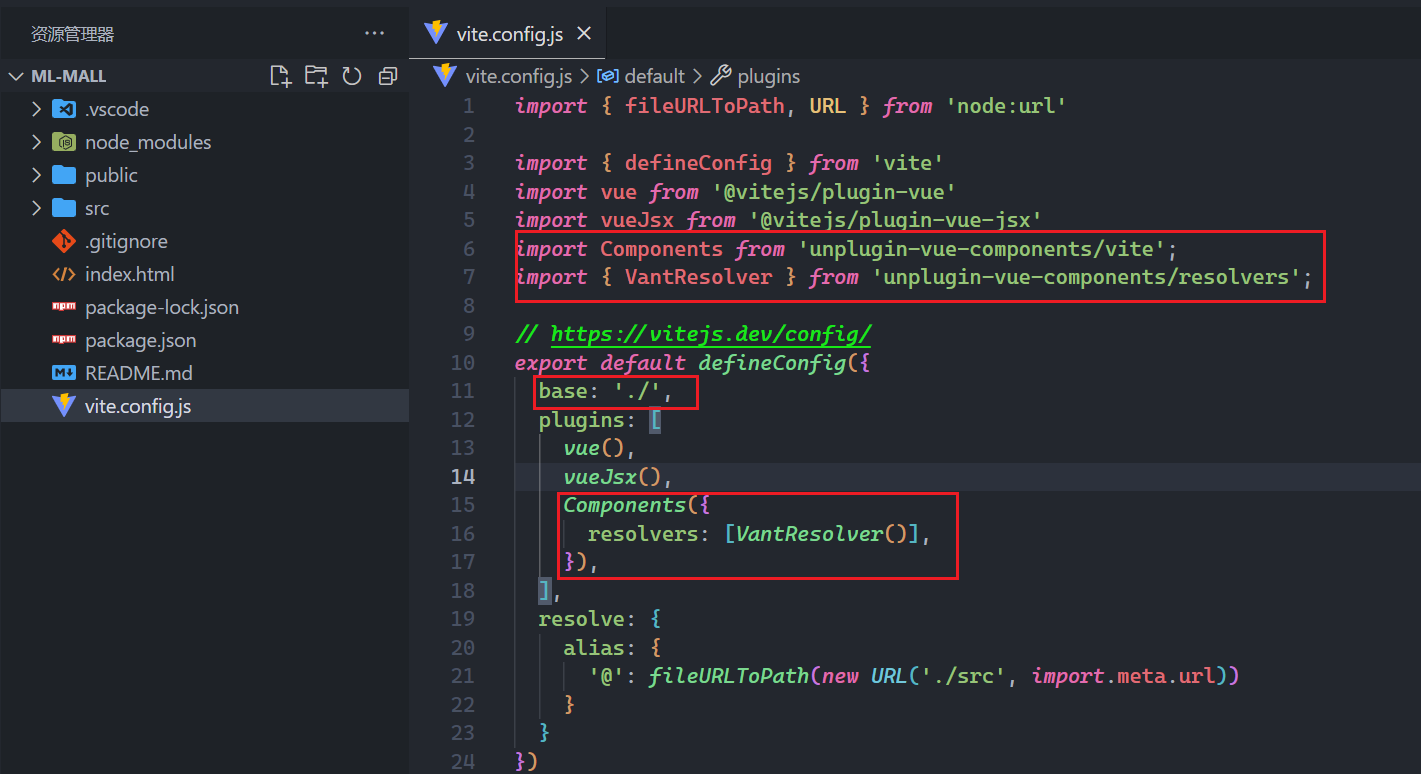
Task: Click the git icon beside .gitignore
Action: click(x=64, y=241)
